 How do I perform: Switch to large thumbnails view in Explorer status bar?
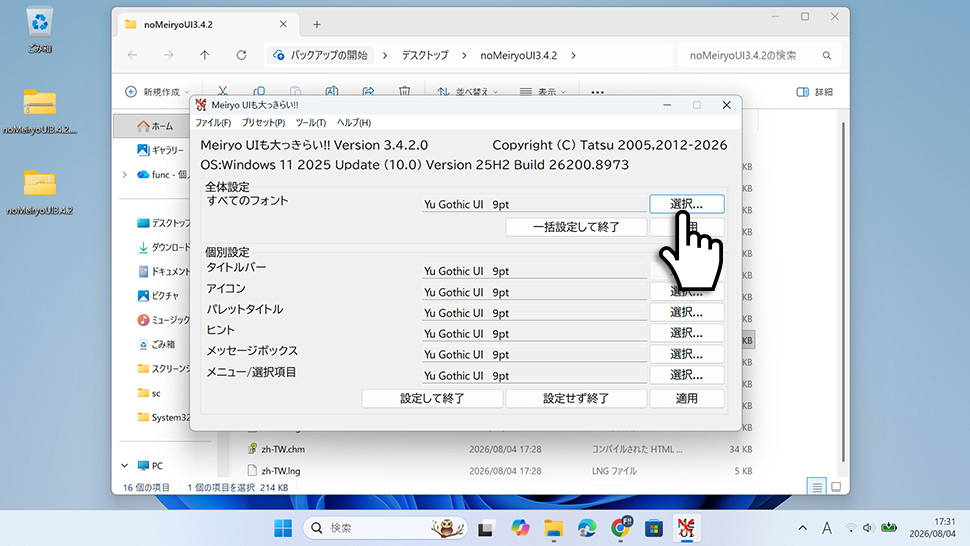click(836, 487)
